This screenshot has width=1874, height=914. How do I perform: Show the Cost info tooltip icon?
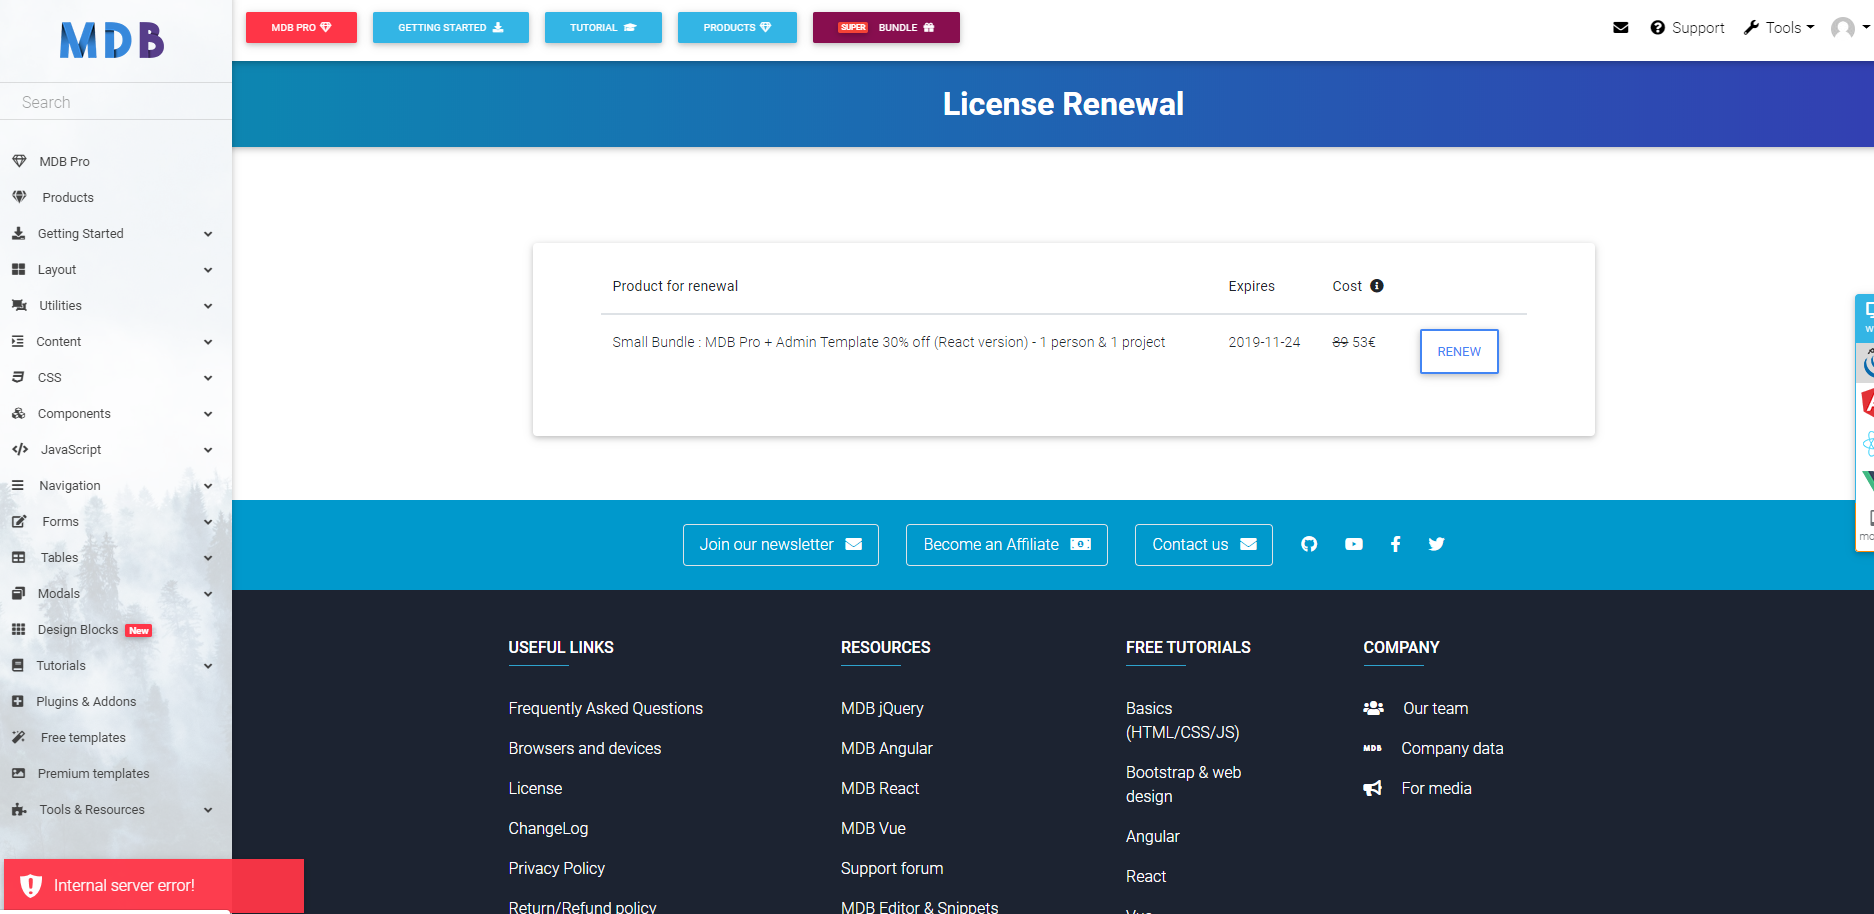click(x=1377, y=286)
